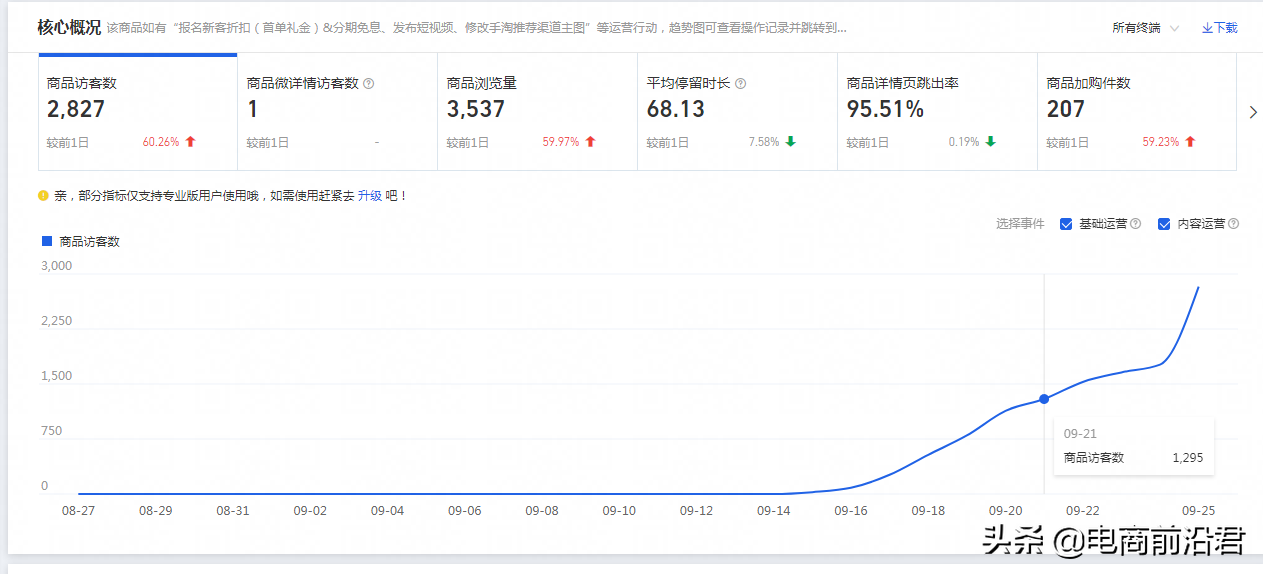
Task: Toggle the 内容运营 checkbox
Action: point(1164,224)
